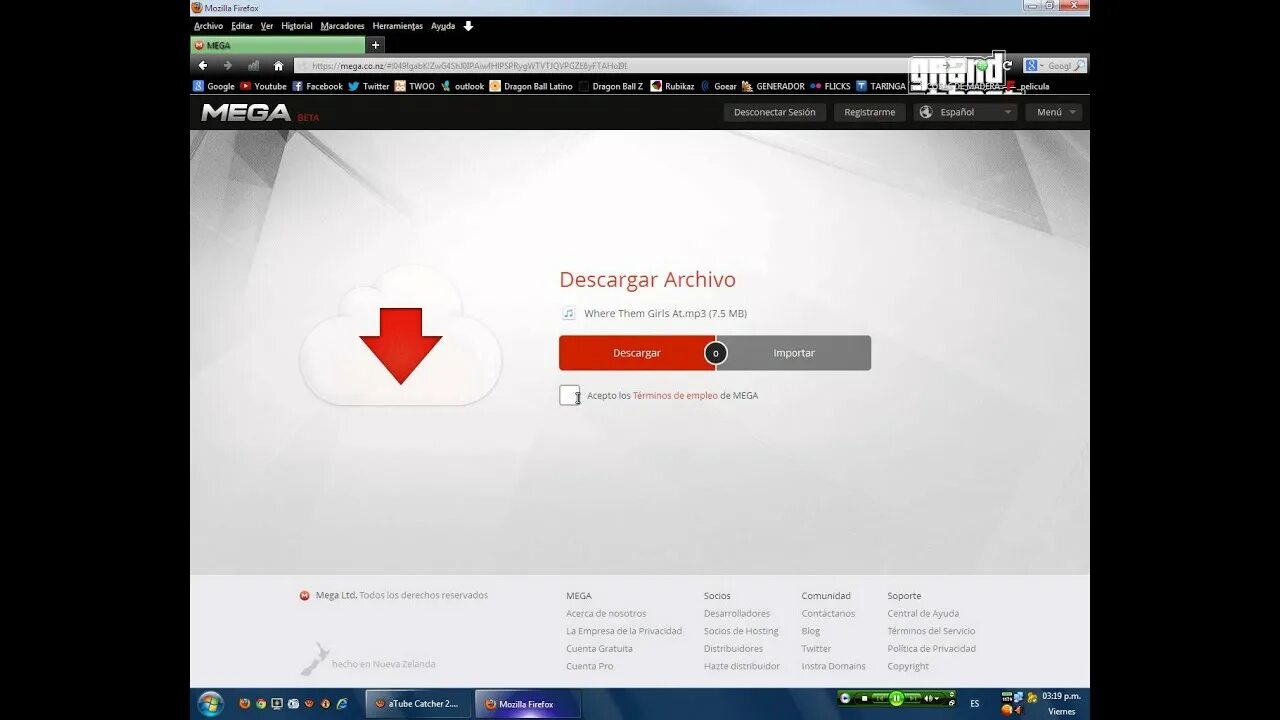Open the Rubikaz bookmark
The image size is (1280, 720).
[x=673, y=86]
